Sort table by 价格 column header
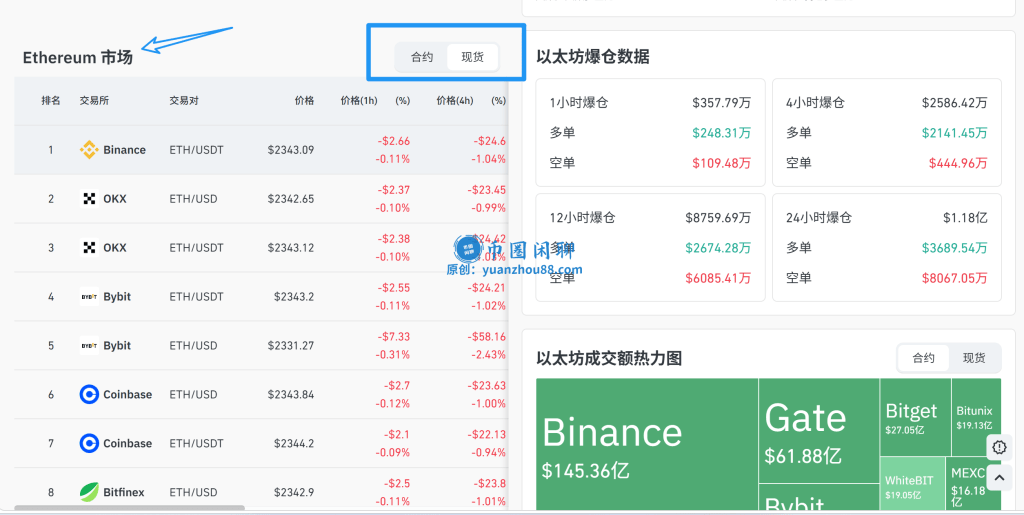 pyautogui.click(x=304, y=101)
